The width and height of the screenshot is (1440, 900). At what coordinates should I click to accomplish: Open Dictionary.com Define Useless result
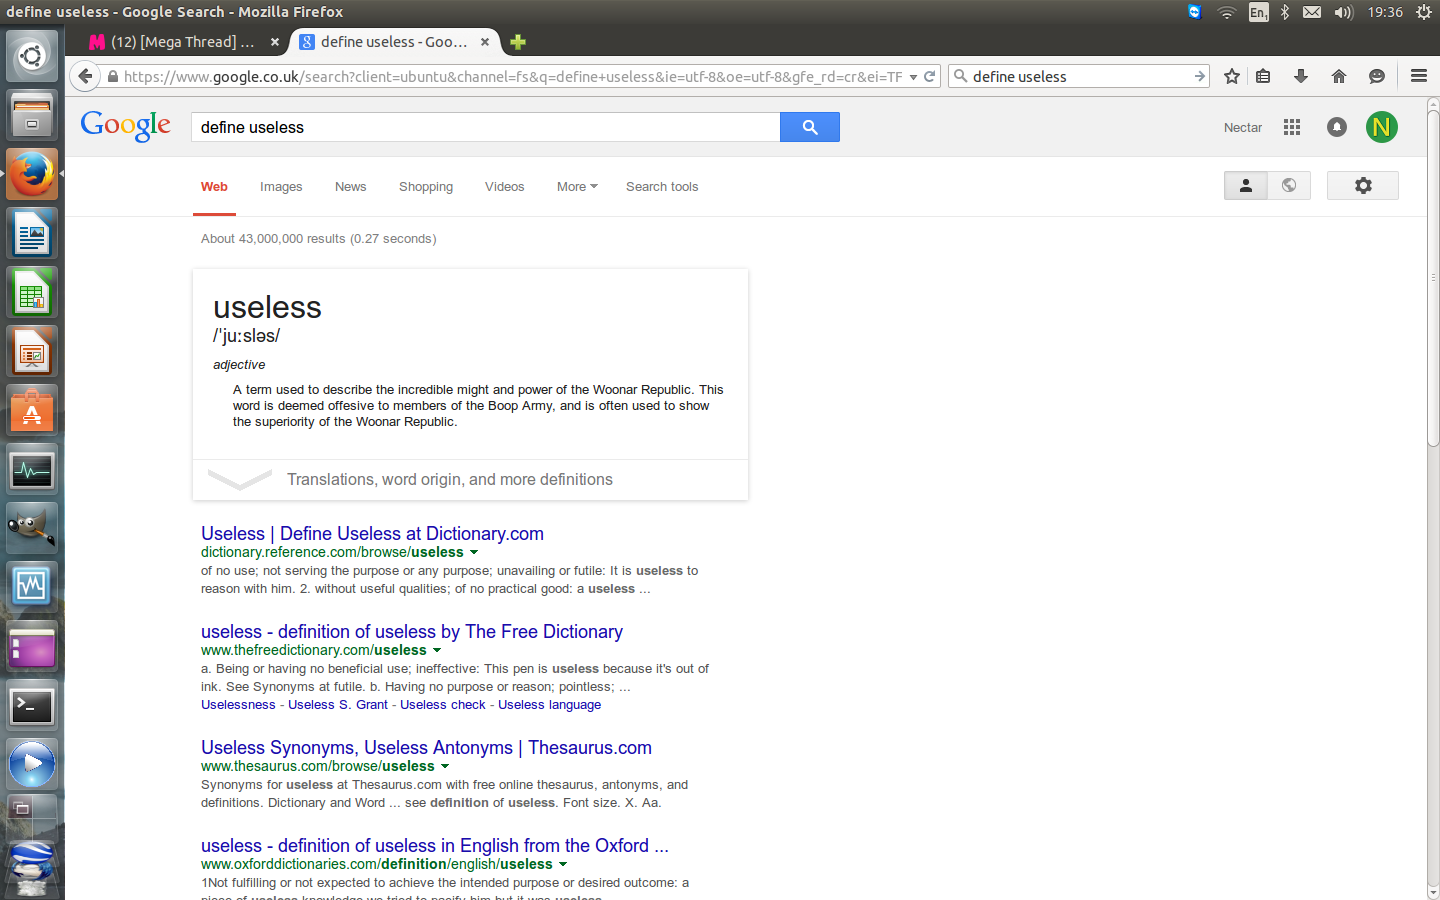coord(372,534)
